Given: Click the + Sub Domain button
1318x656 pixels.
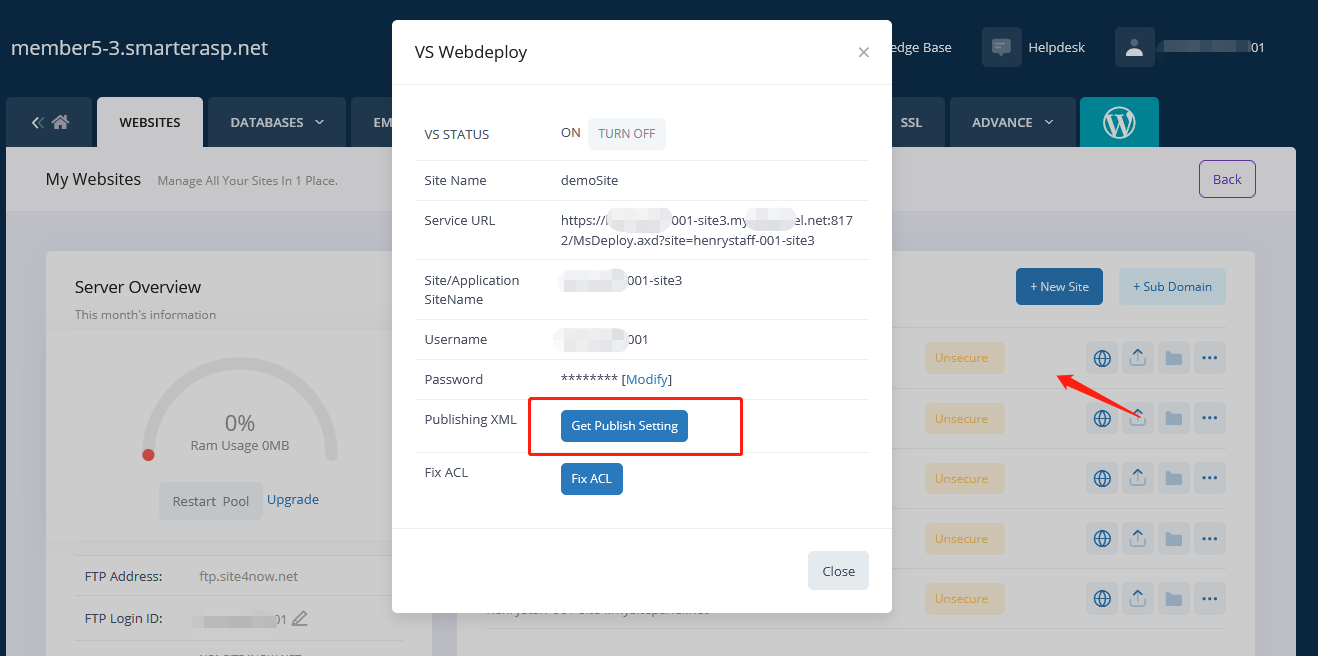Looking at the screenshot, I should point(1172,286).
